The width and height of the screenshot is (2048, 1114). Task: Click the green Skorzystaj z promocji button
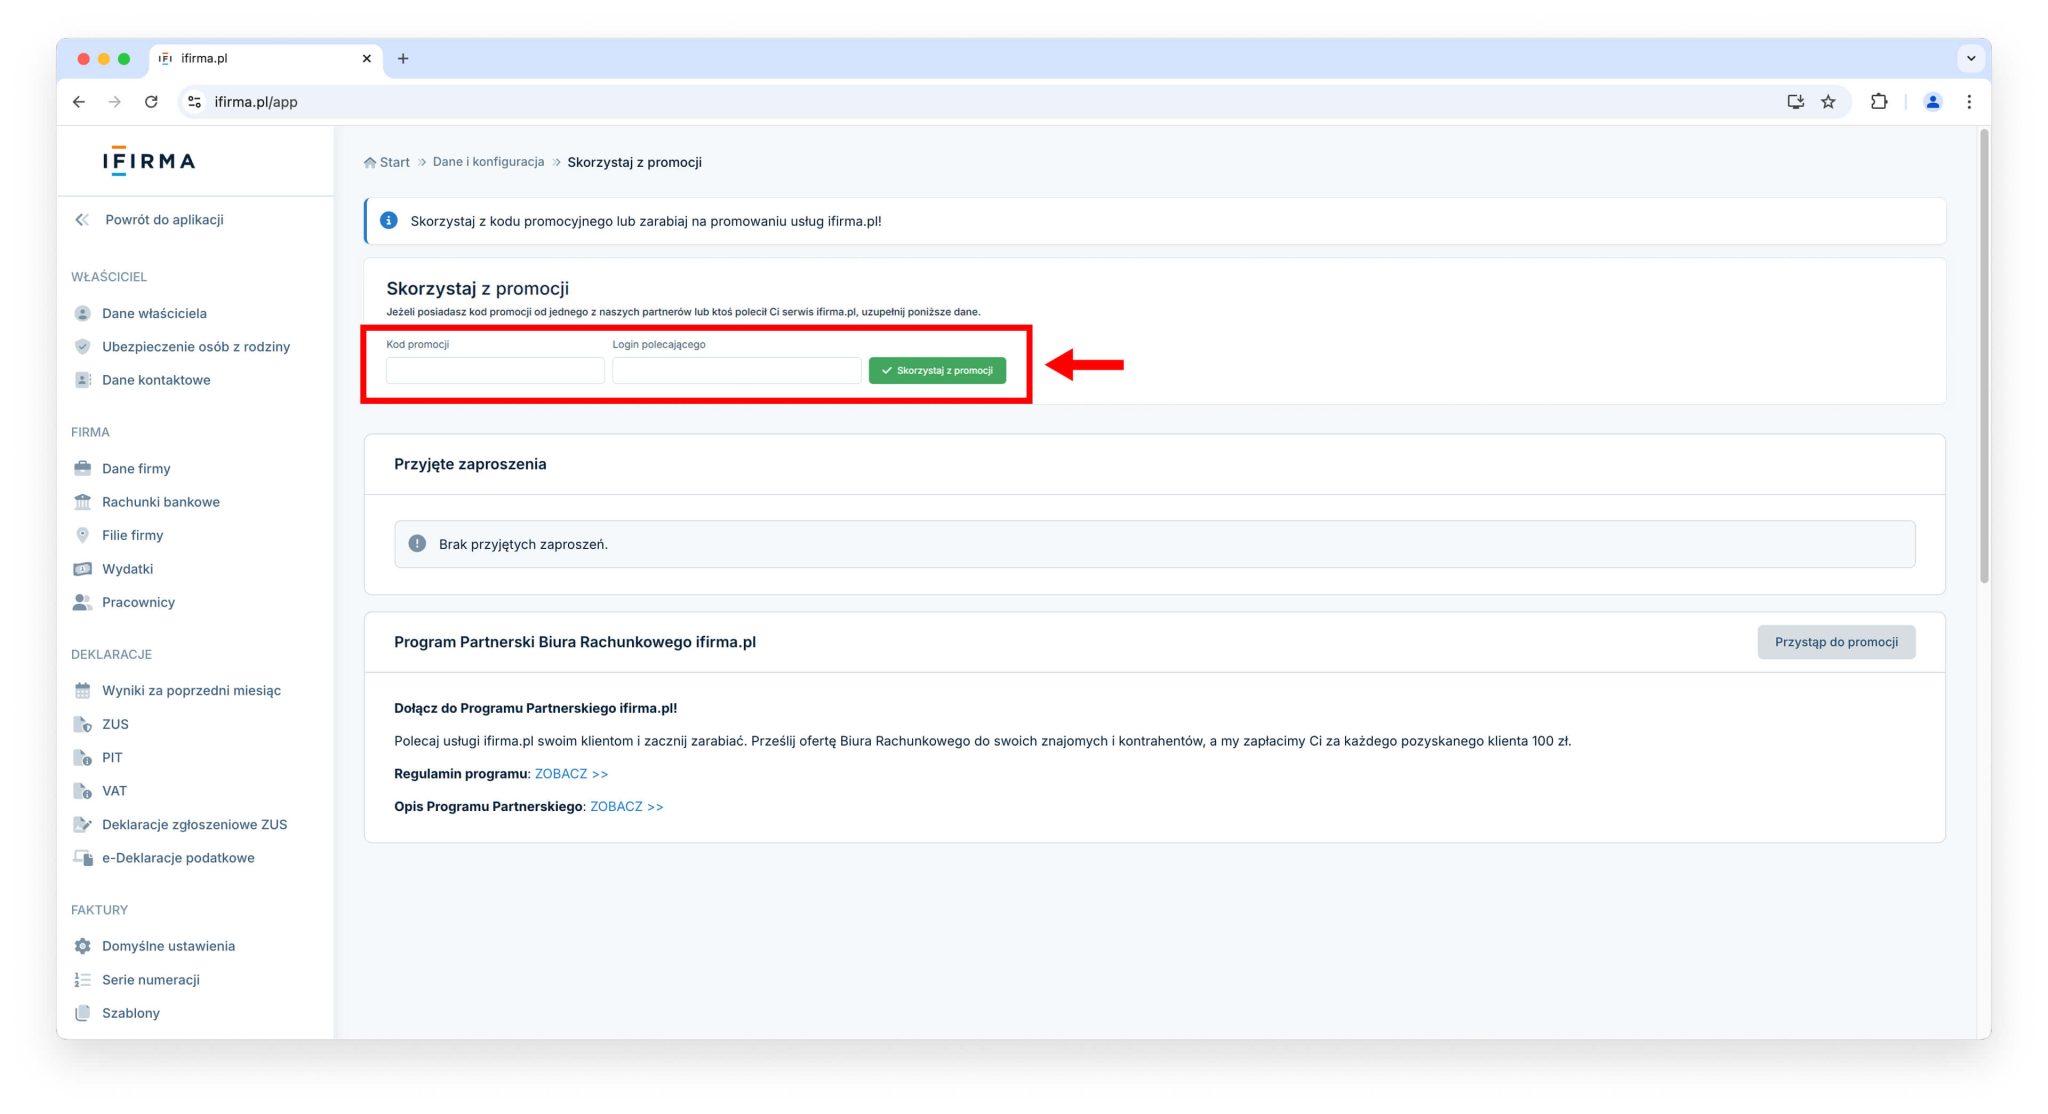pyautogui.click(x=937, y=370)
